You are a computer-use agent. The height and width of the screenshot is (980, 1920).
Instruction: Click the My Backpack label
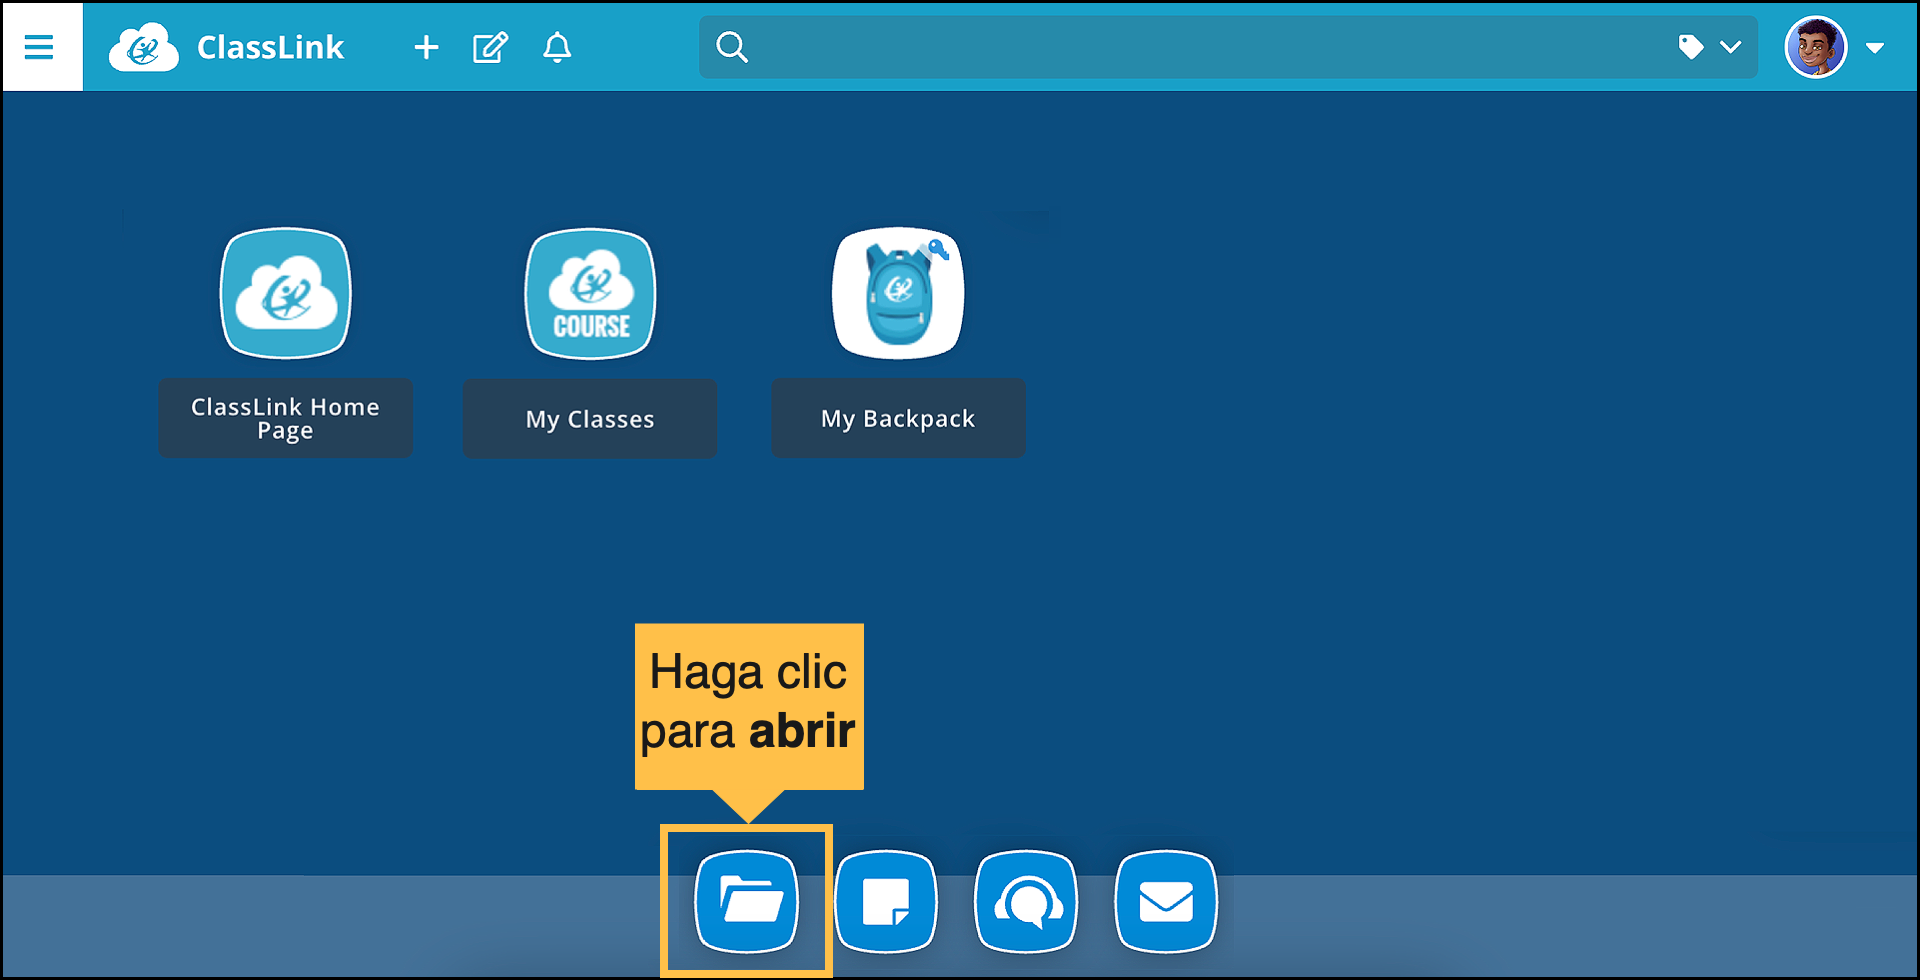(898, 418)
